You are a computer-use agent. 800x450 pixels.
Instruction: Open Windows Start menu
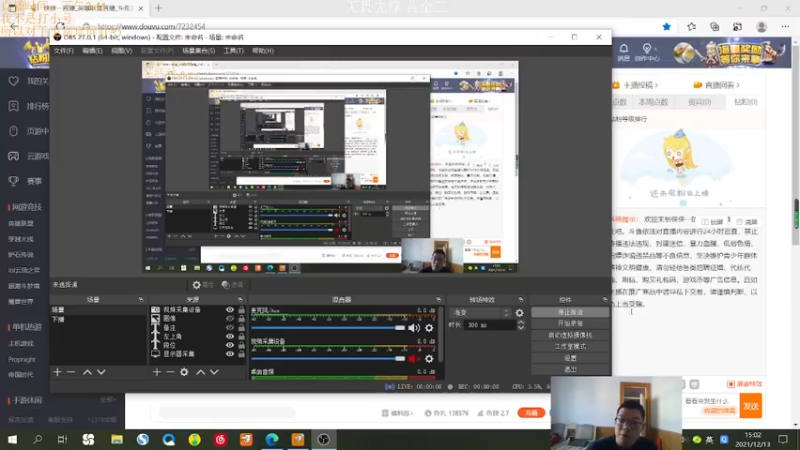point(12,439)
